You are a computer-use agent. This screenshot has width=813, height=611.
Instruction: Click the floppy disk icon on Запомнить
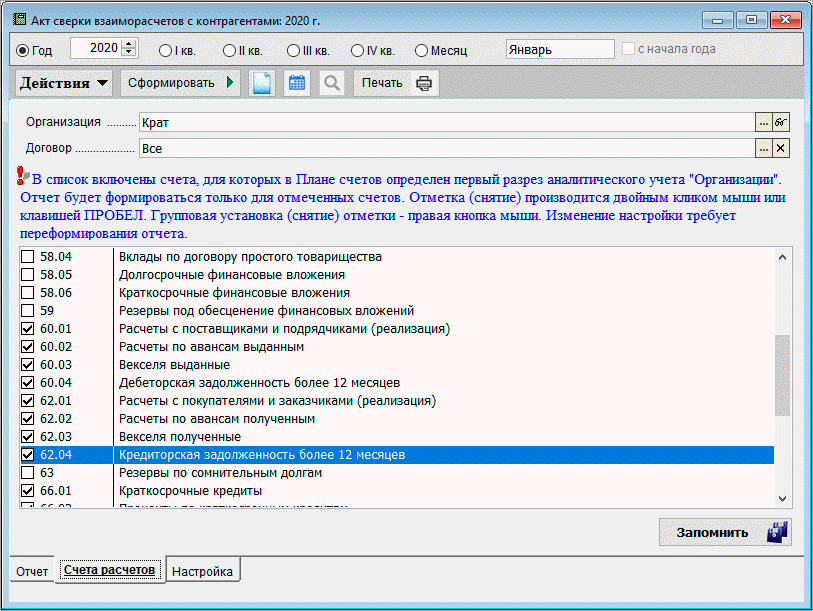click(x=777, y=532)
